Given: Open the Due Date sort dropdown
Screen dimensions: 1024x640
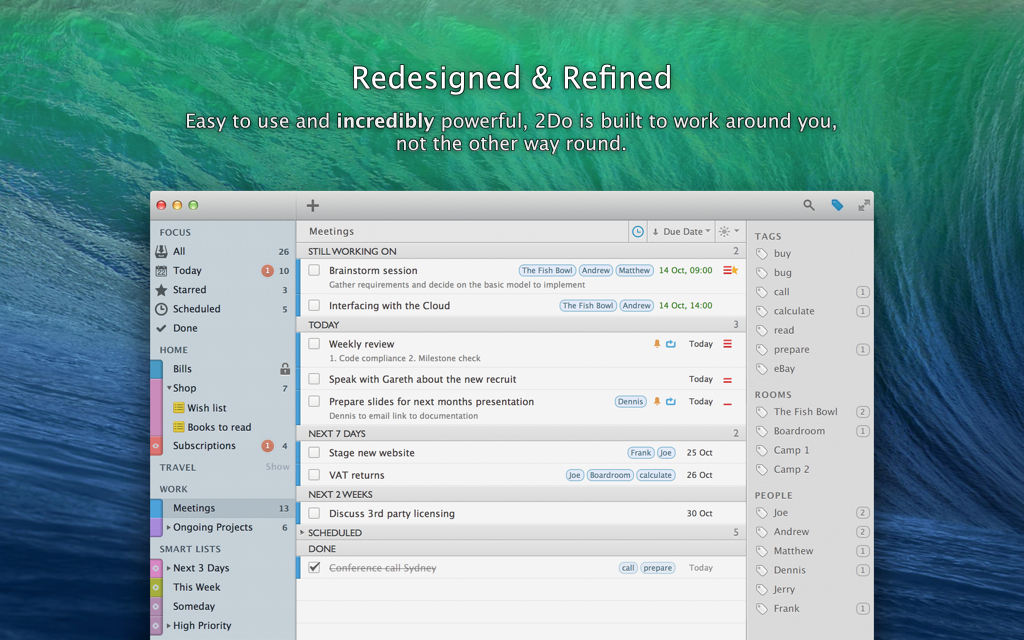Looking at the screenshot, I should [681, 231].
